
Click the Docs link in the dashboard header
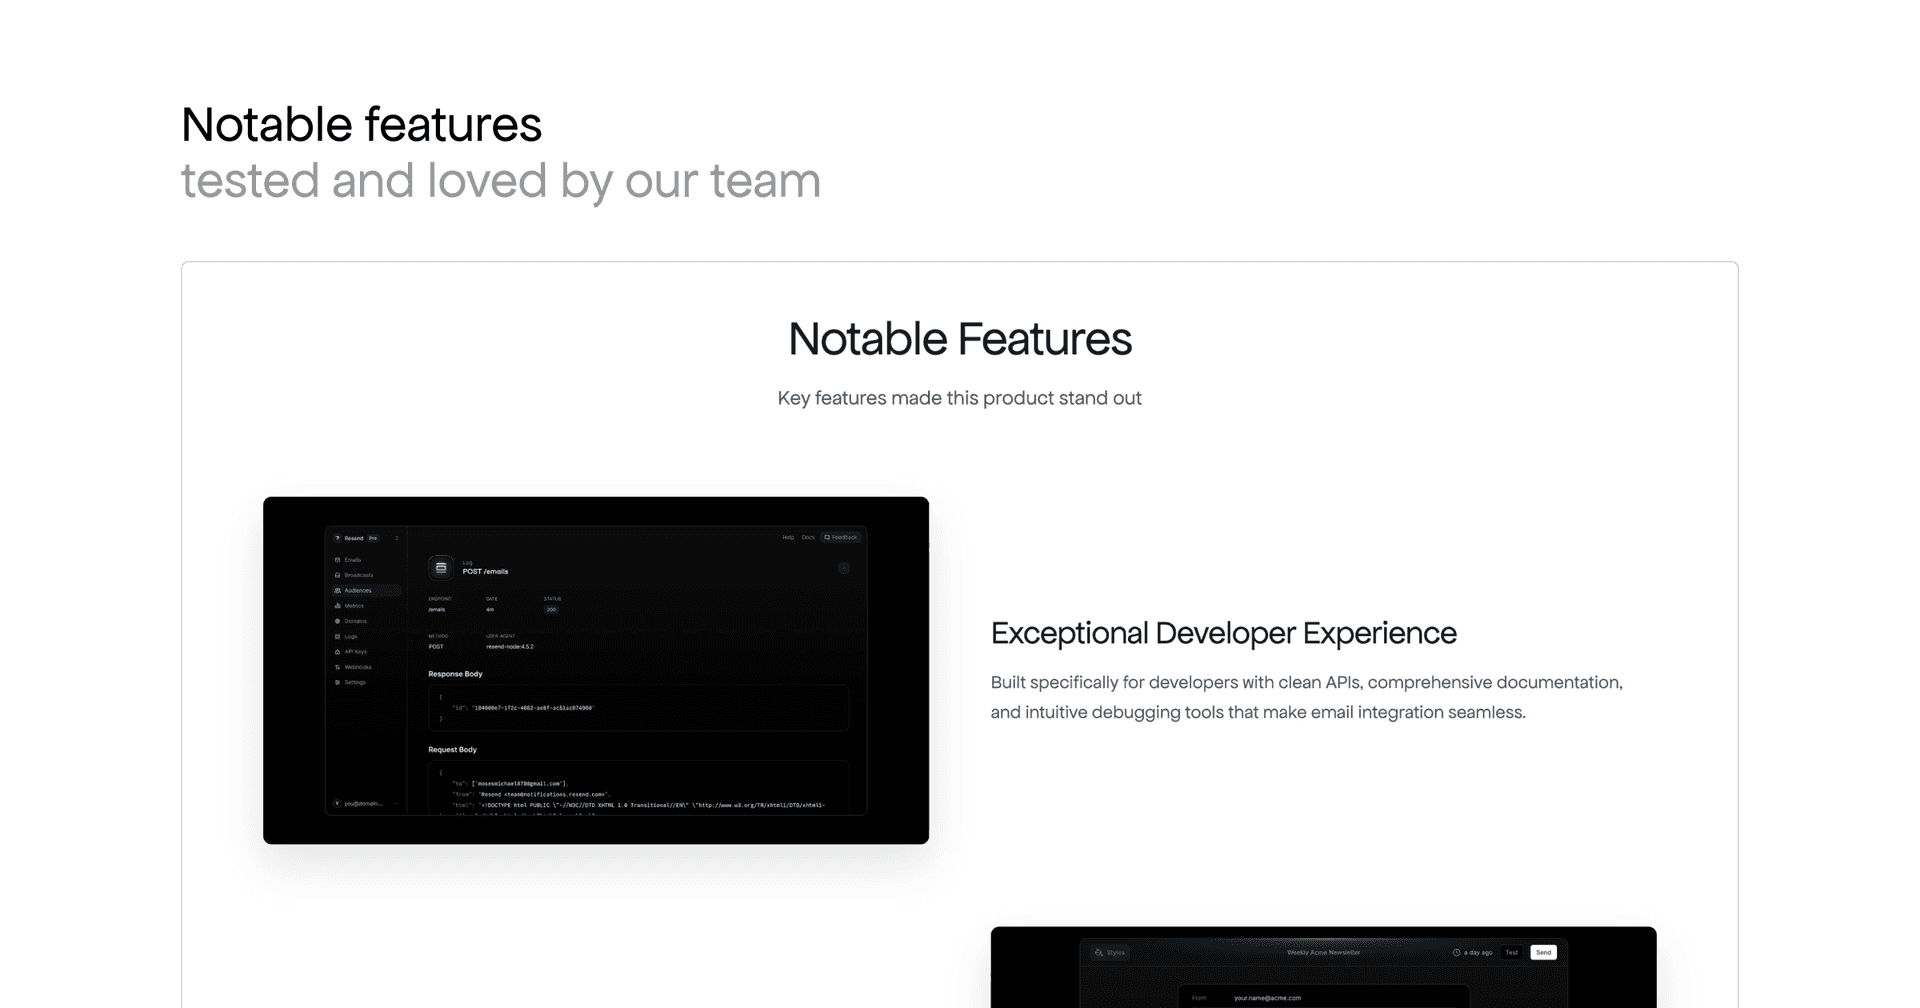[808, 538]
